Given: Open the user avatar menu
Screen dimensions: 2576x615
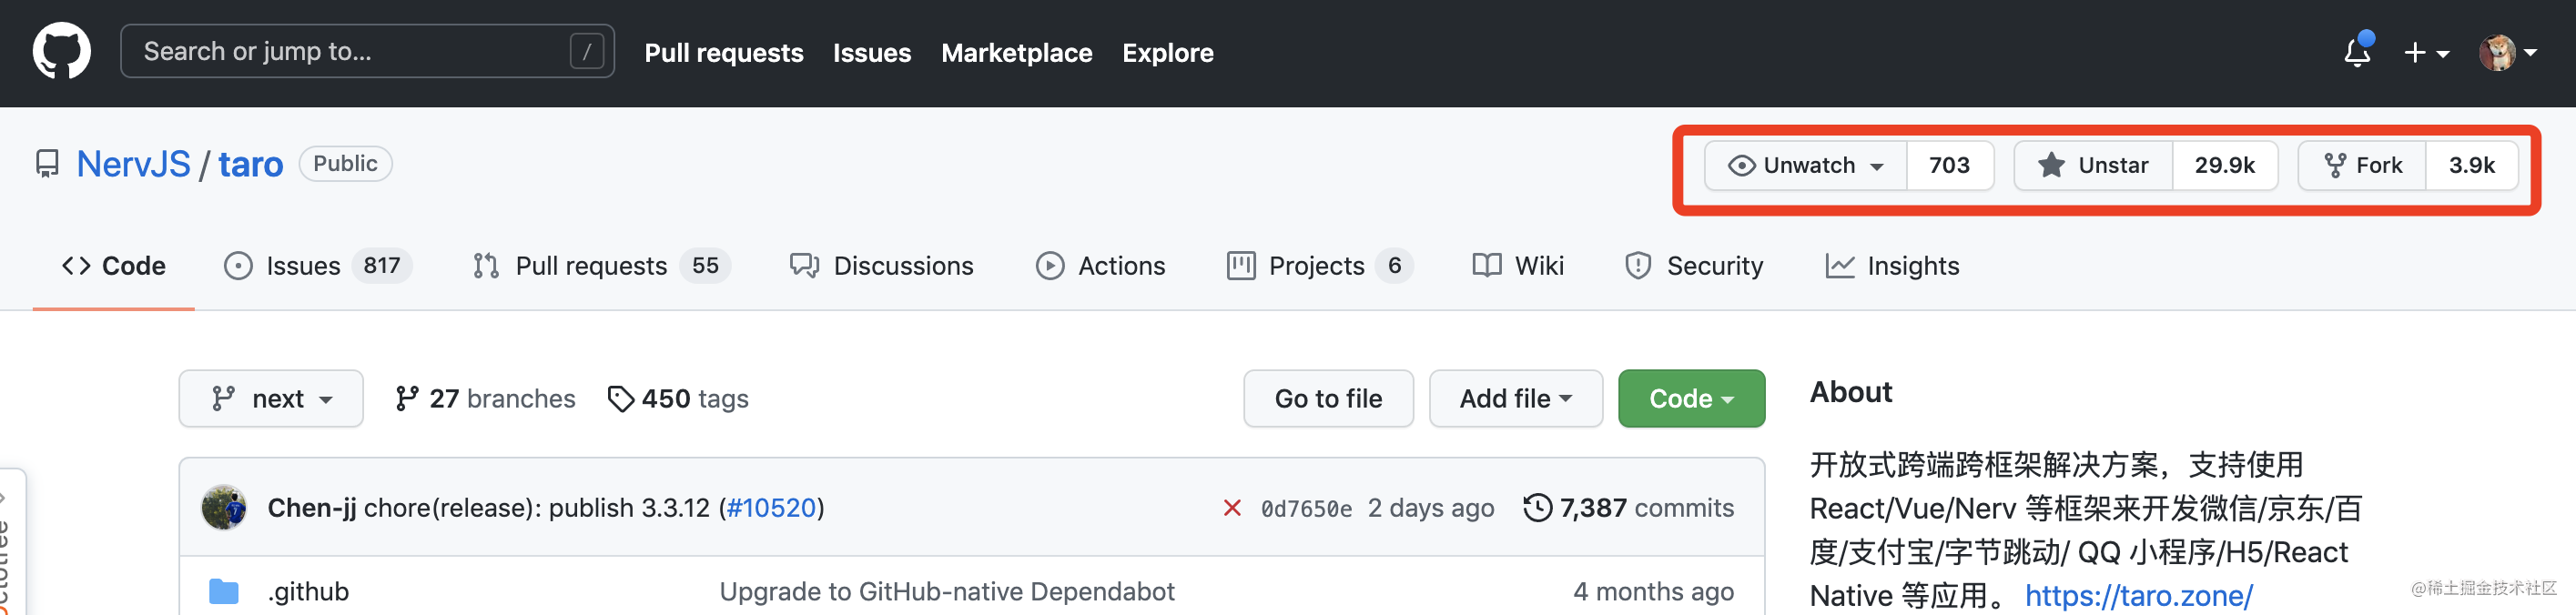Looking at the screenshot, I should point(2507,52).
